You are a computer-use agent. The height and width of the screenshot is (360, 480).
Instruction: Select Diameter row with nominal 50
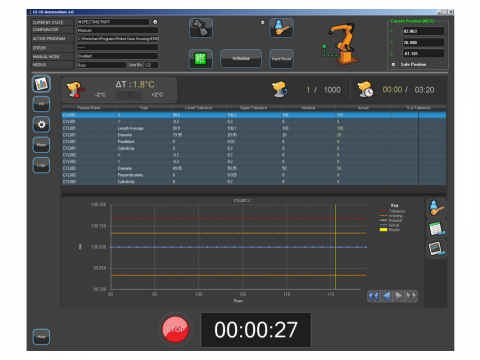pos(254,168)
